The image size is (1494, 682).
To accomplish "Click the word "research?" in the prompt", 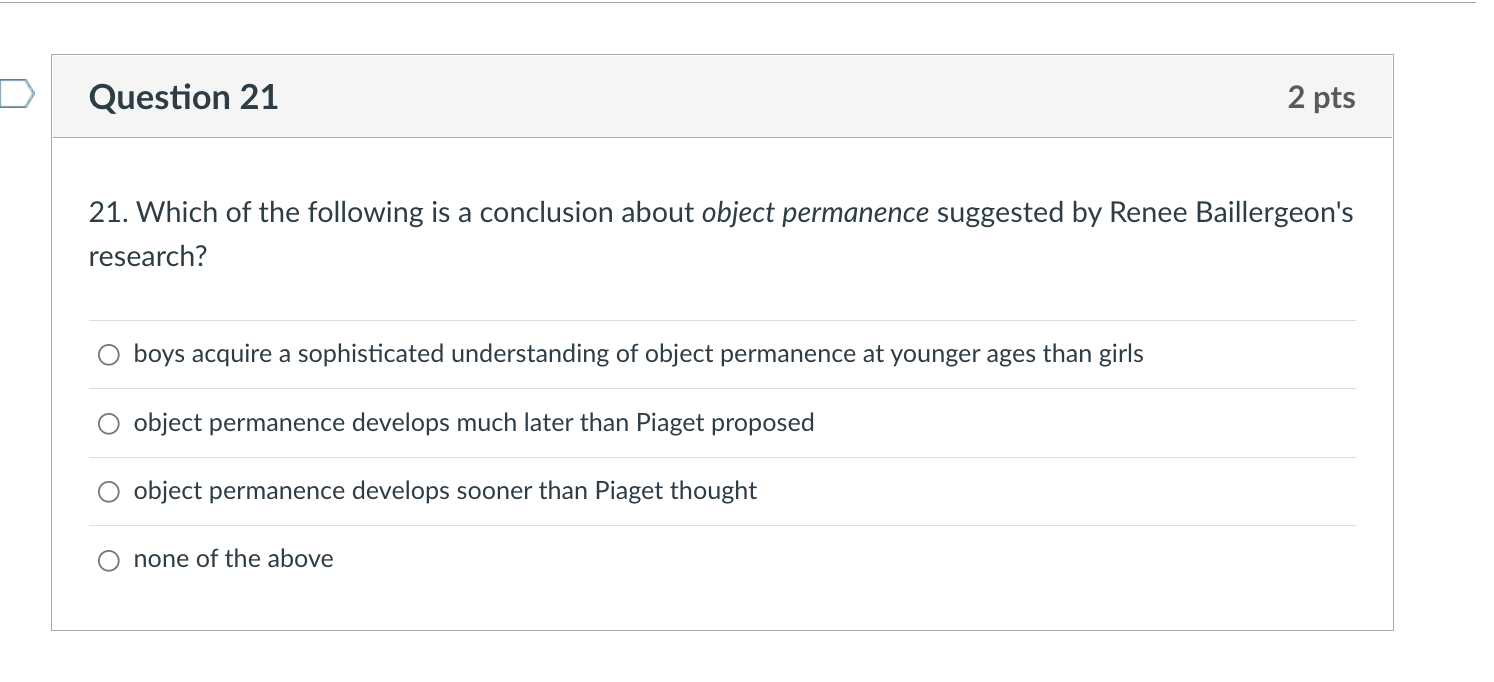I will click(147, 257).
